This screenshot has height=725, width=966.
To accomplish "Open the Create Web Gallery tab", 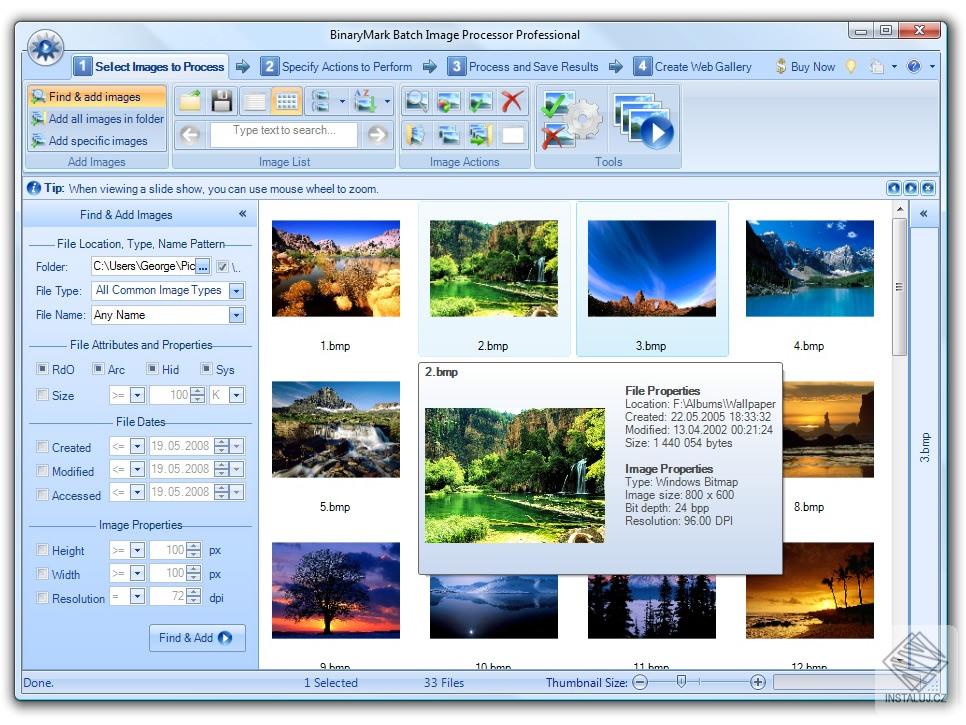I will pyautogui.click(x=705, y=66).
